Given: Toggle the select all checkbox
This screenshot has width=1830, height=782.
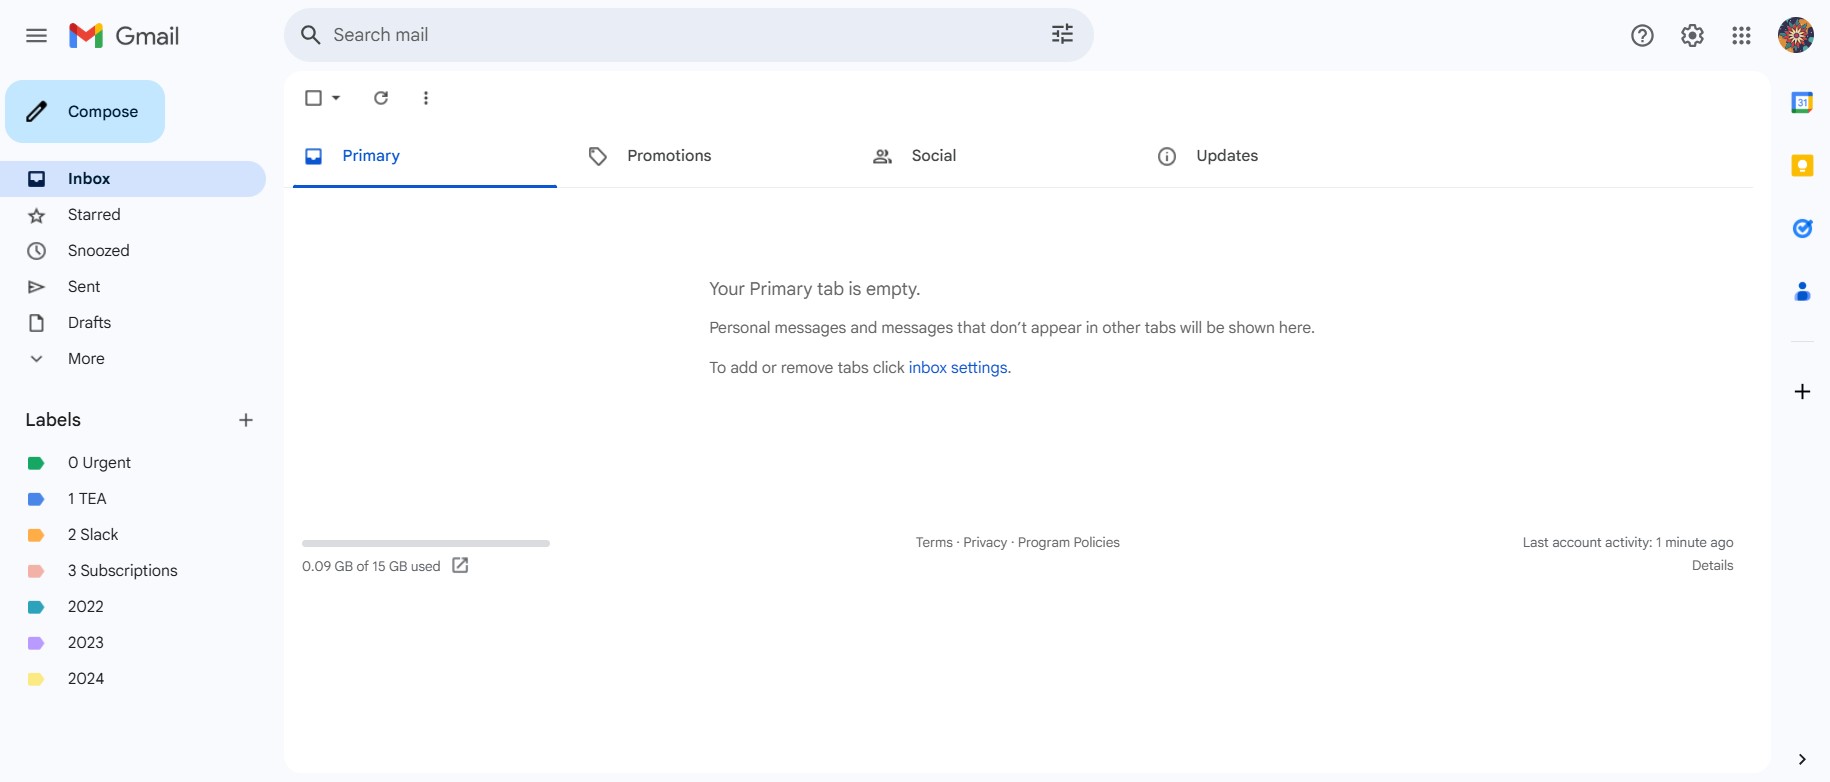Looking at the screenshot, I should 313,98.
